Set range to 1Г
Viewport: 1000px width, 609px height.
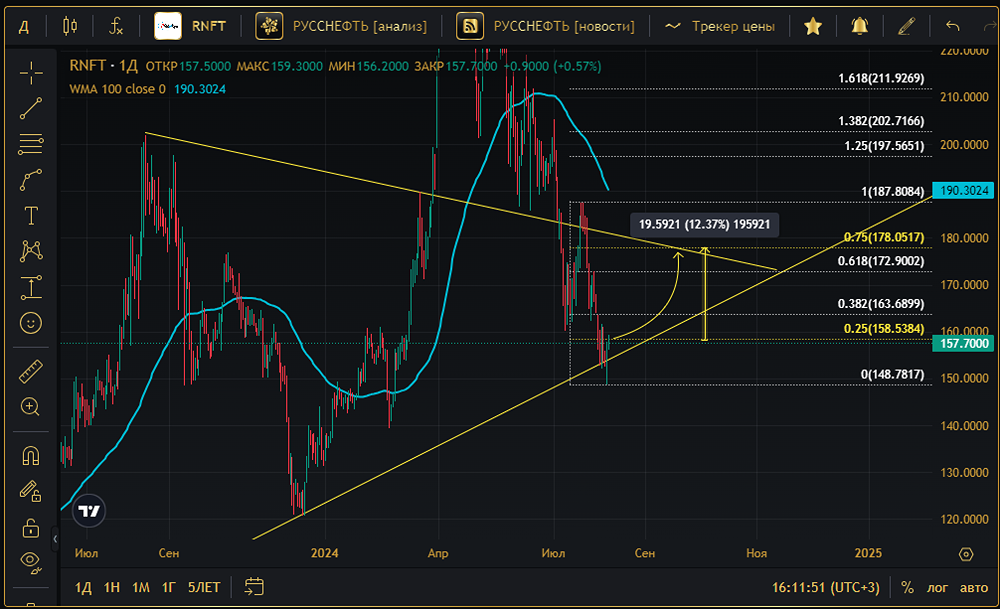tap(168, 587)
